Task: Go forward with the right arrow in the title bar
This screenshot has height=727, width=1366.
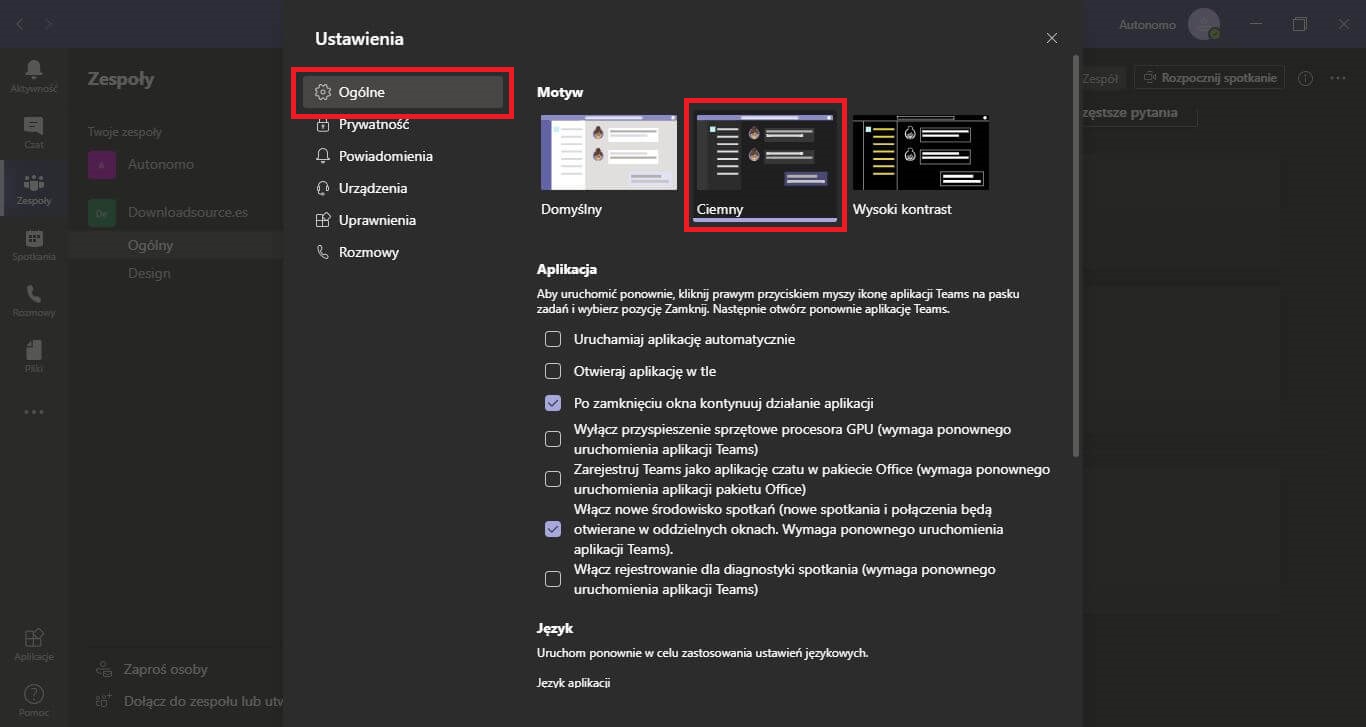Action: click(x=50, y=23)
